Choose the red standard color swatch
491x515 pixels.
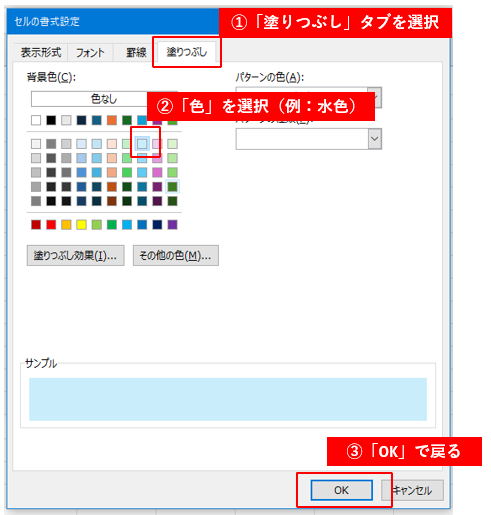coord(51,225)
